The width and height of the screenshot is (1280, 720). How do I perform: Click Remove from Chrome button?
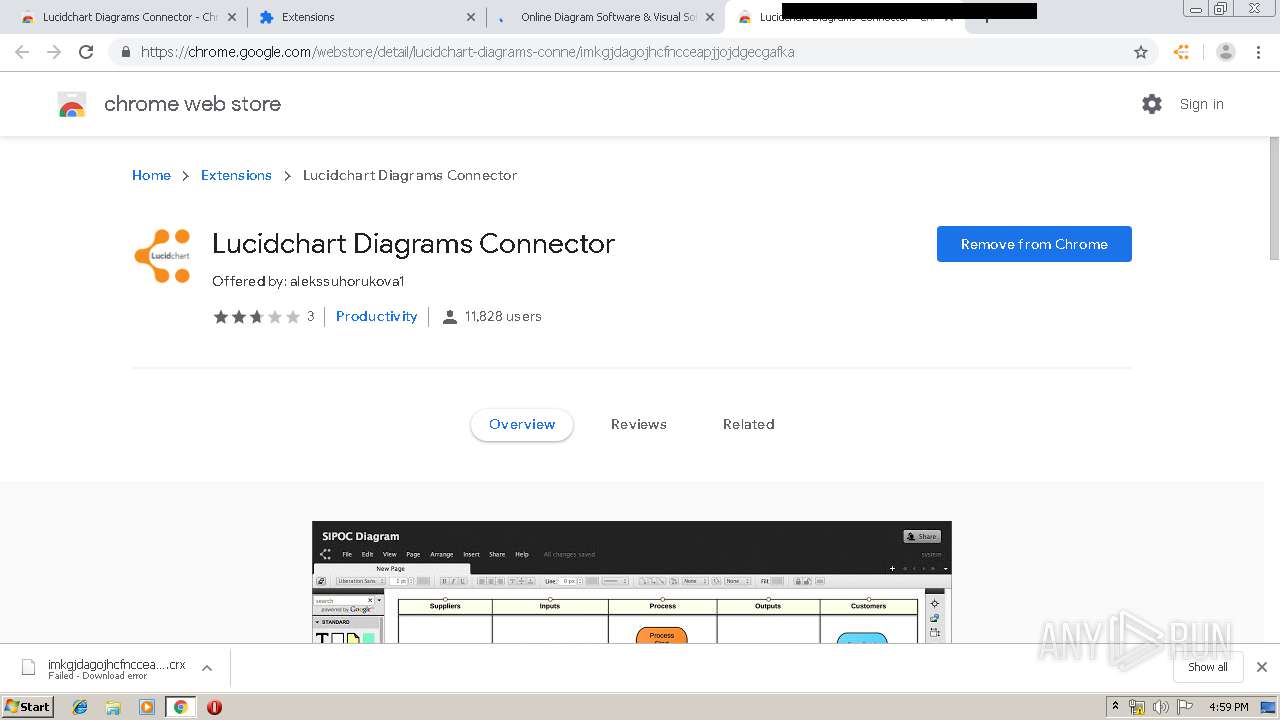point(1034,244)
